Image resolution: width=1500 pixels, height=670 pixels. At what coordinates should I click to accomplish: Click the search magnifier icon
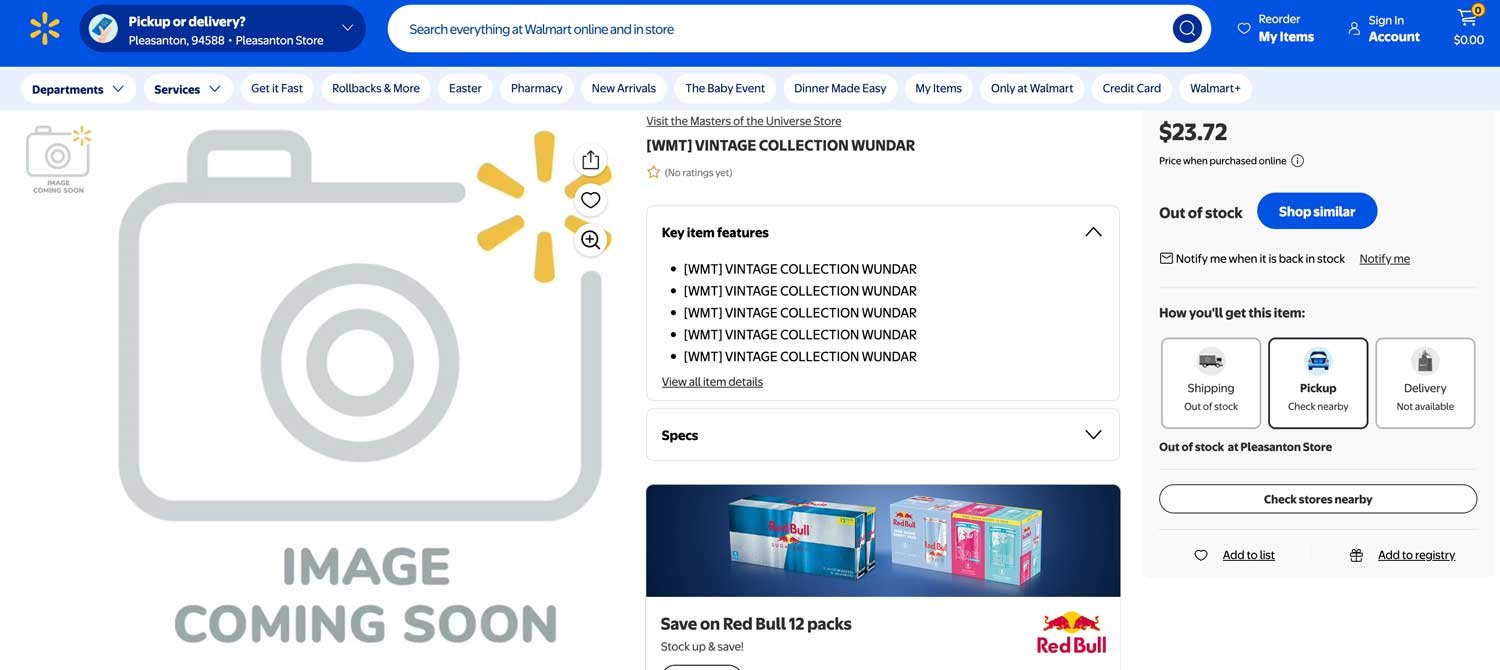pyautogui.click(x=1186, y=28)
